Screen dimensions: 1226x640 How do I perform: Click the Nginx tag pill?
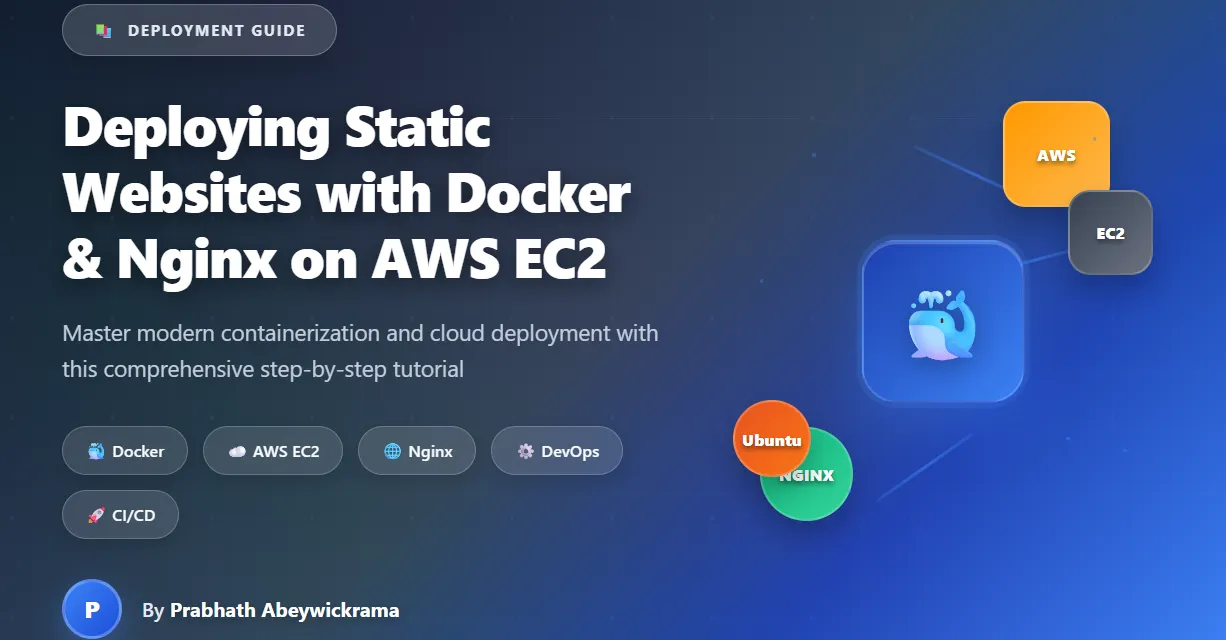click(x=416, y=450)
